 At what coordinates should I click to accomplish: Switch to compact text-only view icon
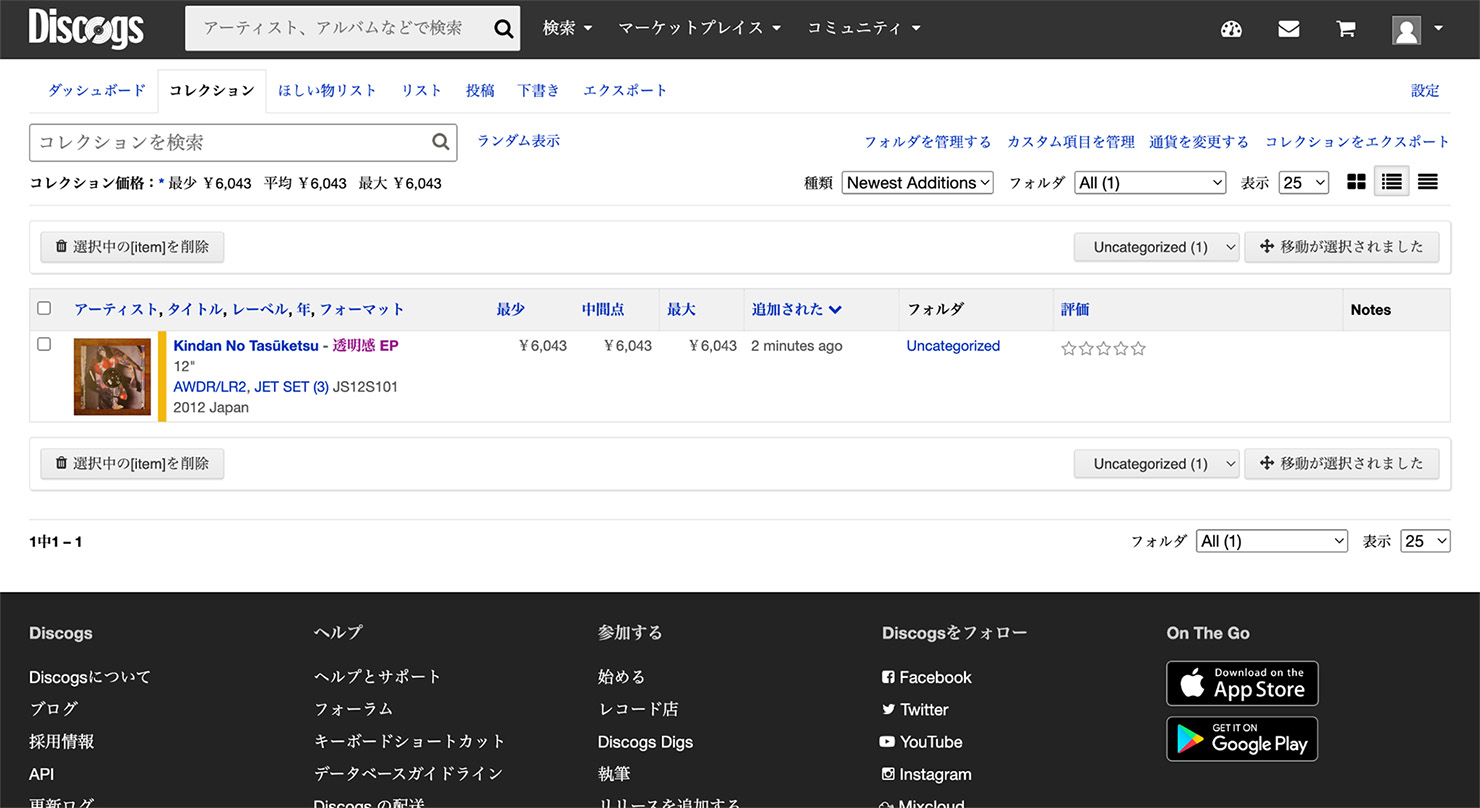tap(1428, 182)
